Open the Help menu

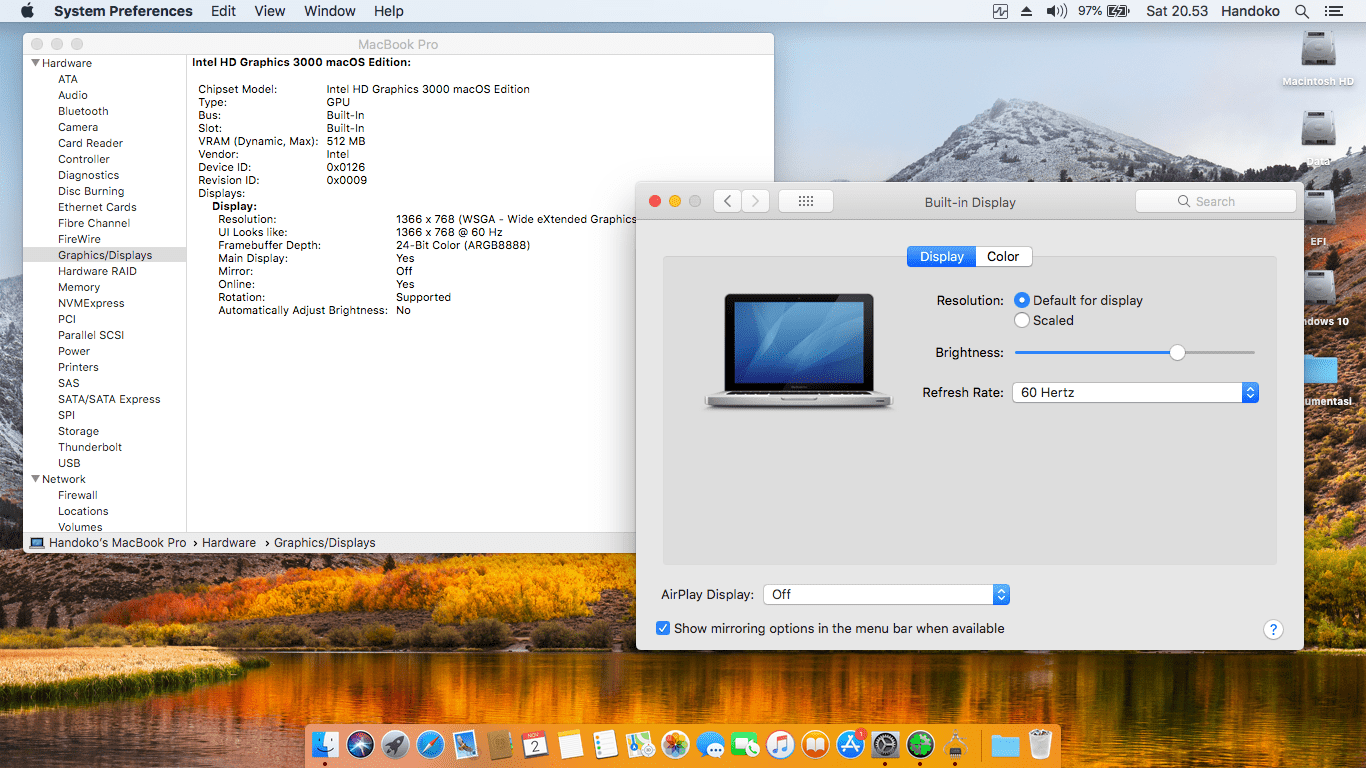[x=389, y=11]
